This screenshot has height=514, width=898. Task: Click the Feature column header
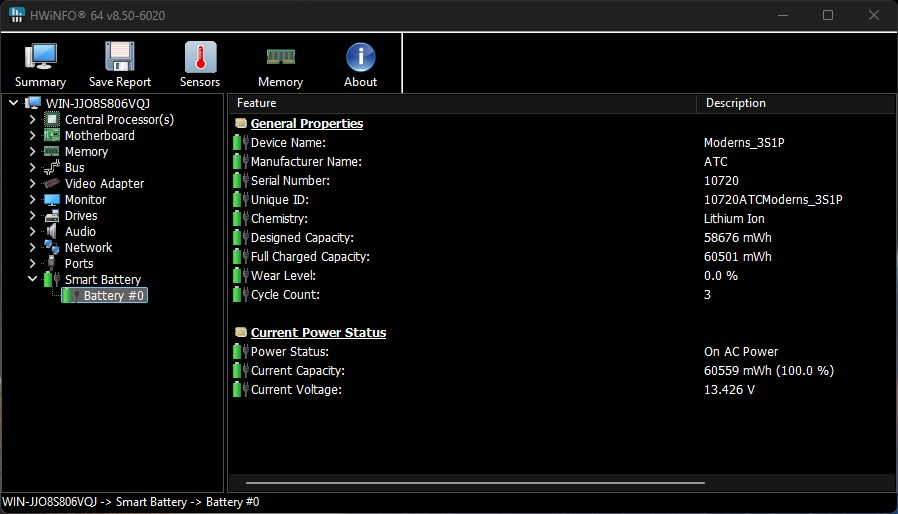tap(462, 103)
